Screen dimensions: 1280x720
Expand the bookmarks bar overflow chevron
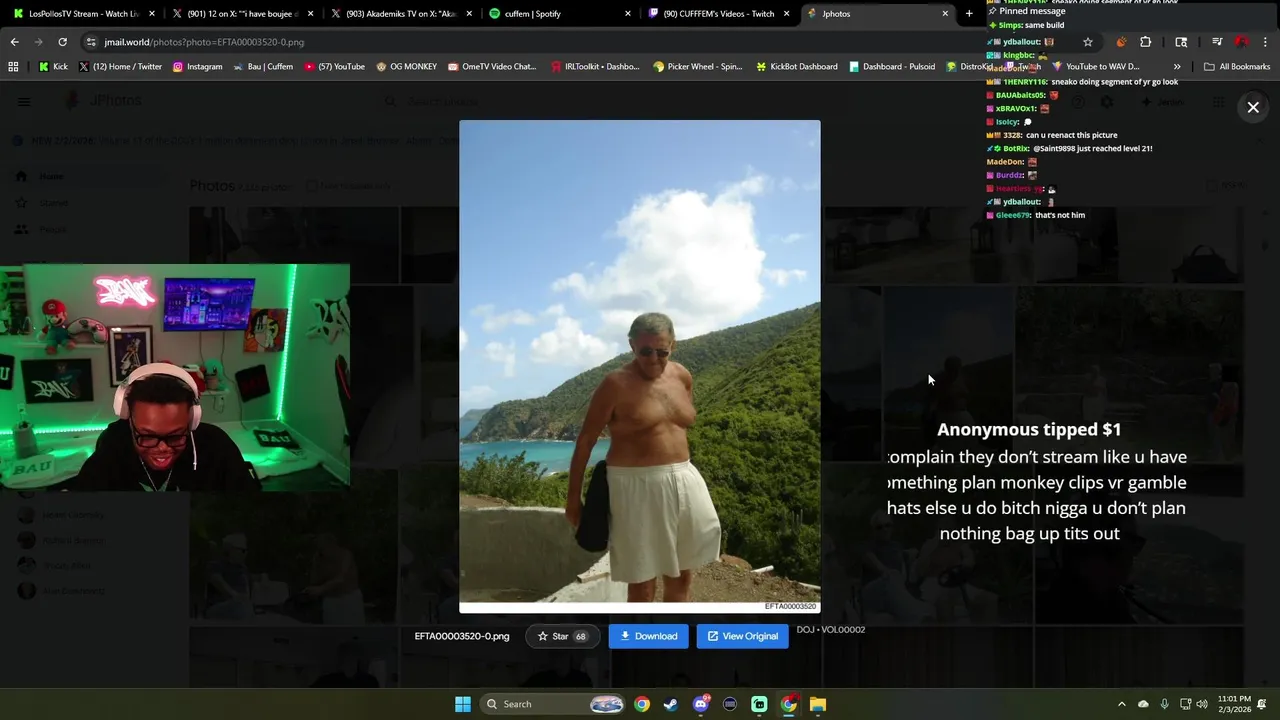(x=1177, y=67)
